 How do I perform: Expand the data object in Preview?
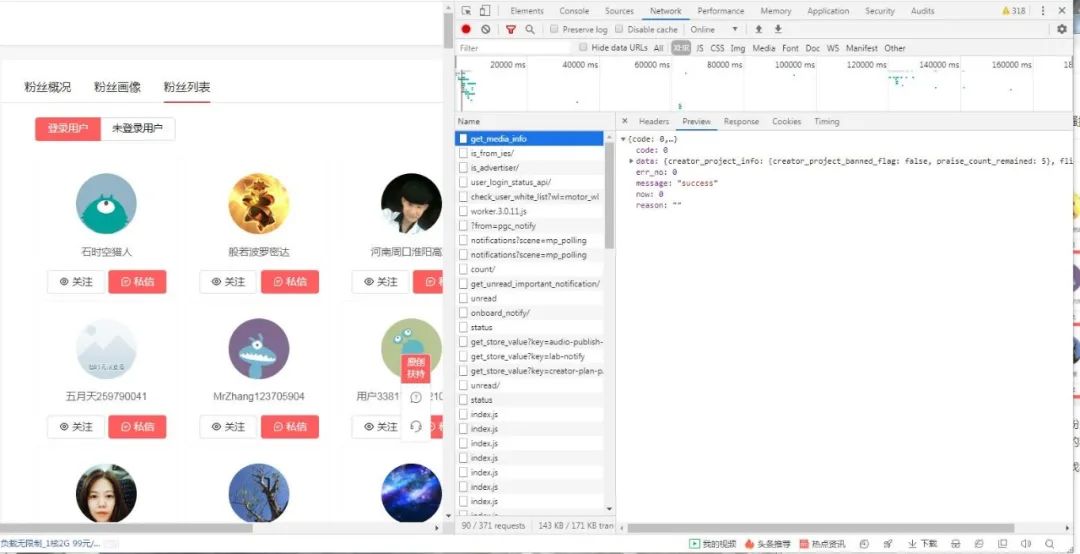pyautogui.click(x=632, y=161)
